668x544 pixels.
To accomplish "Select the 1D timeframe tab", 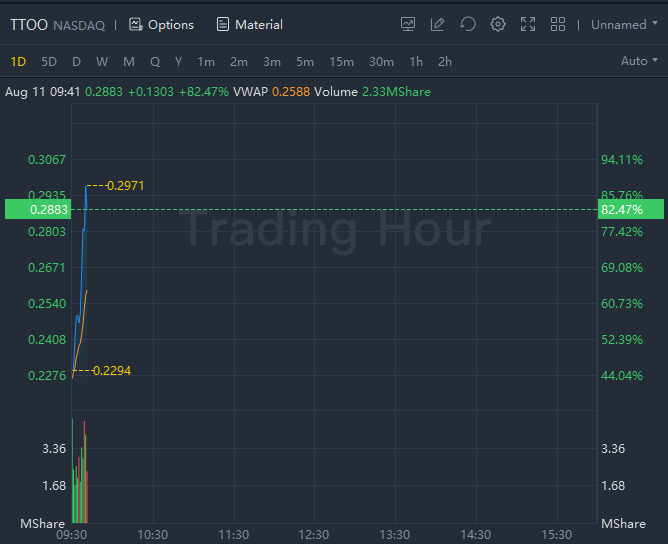I will click(18, 62).
